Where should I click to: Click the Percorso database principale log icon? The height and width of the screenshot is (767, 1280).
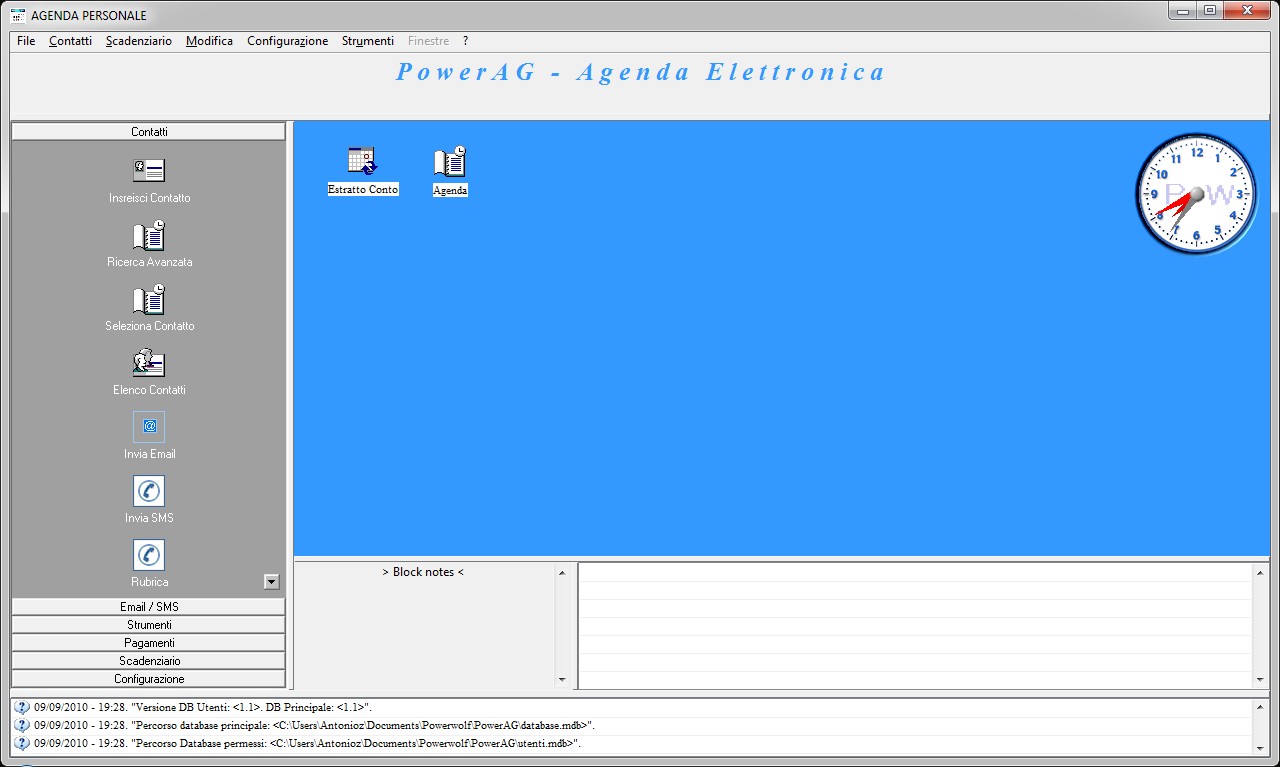22,725
